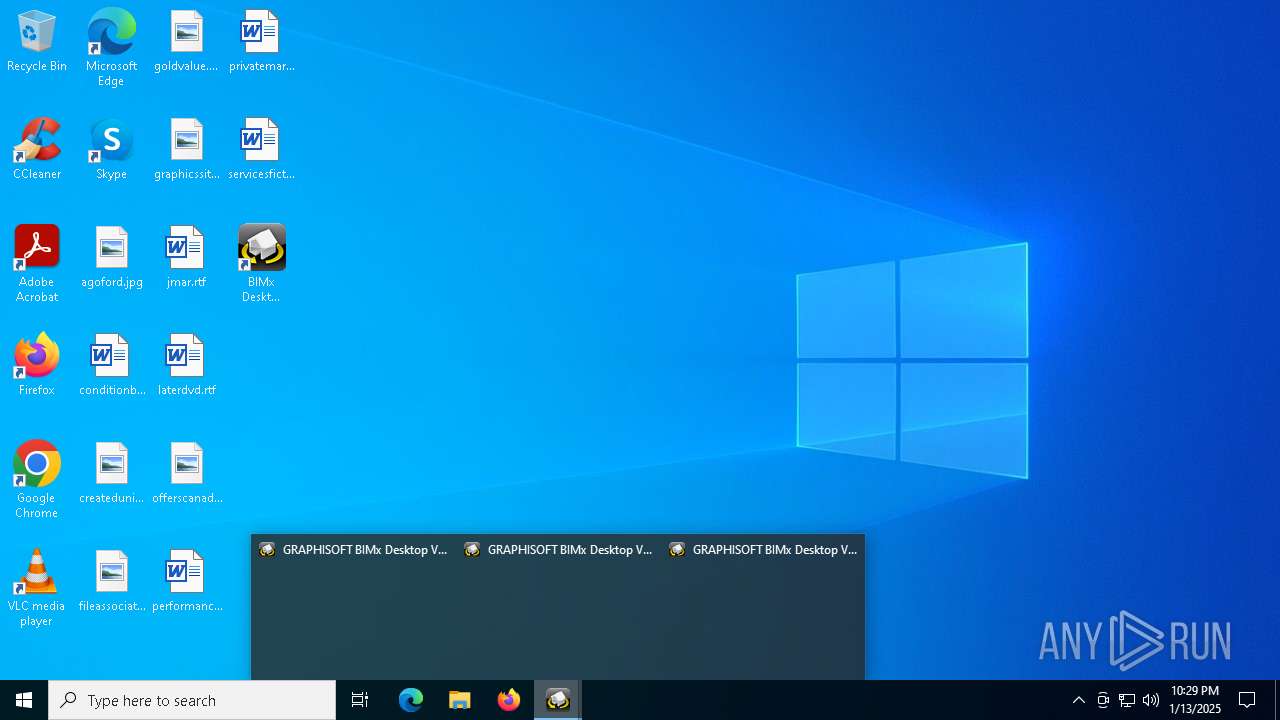Open Skype desktop shortcut

coord(111,149)
